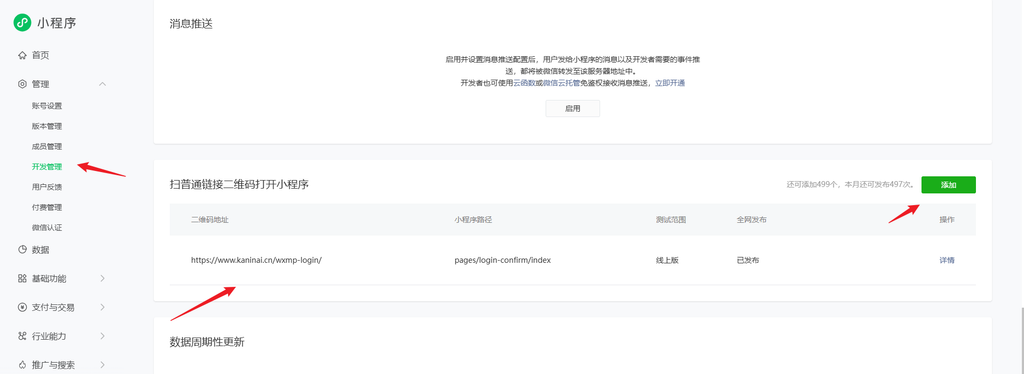Image resolution: width=1024 pixels, height=374 pixels.
Task: Open 成员管理 in the sidebar
Action: 47,146
